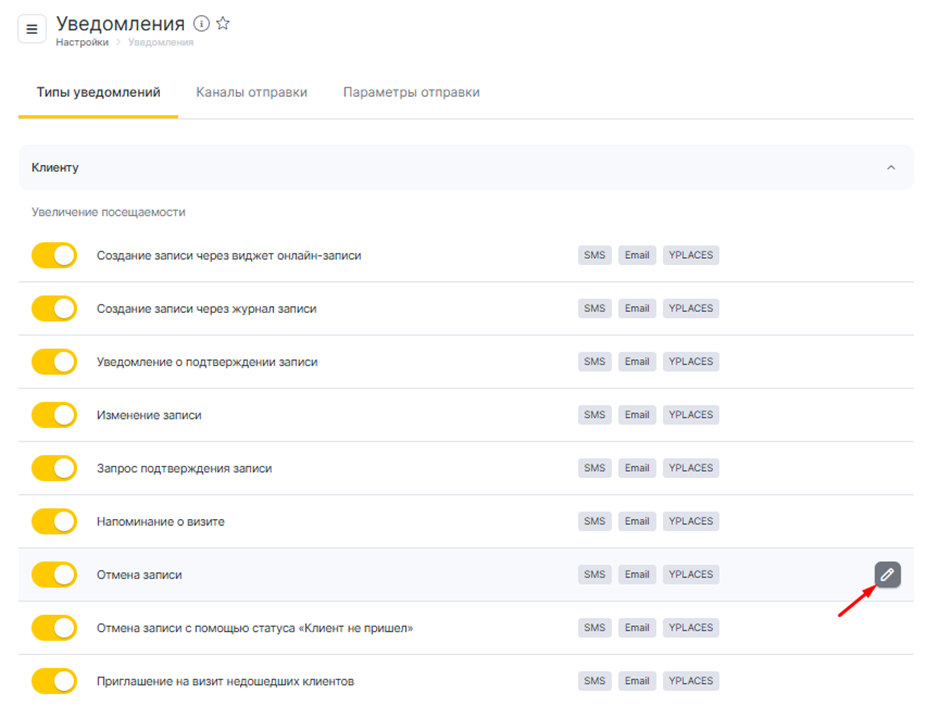
Task: Star the Уведомления page as favorite
Action: click(223, 23)
